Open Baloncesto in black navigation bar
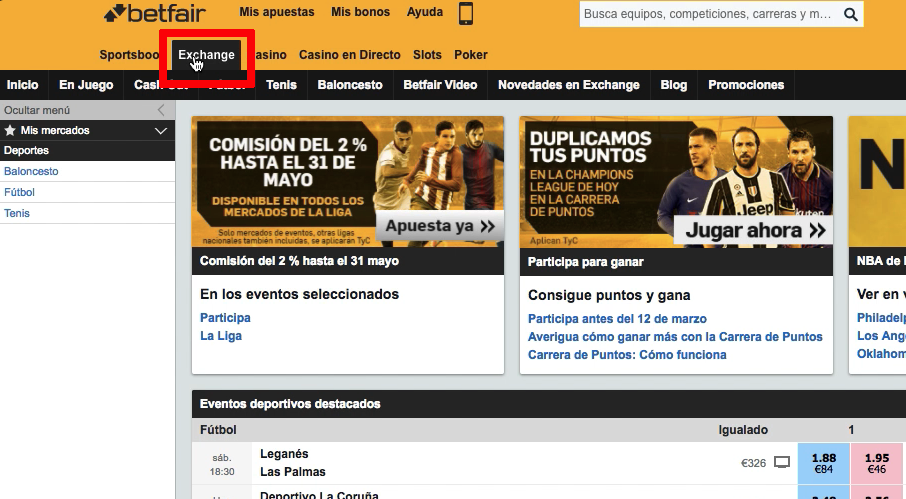 [x=350, y=85]
